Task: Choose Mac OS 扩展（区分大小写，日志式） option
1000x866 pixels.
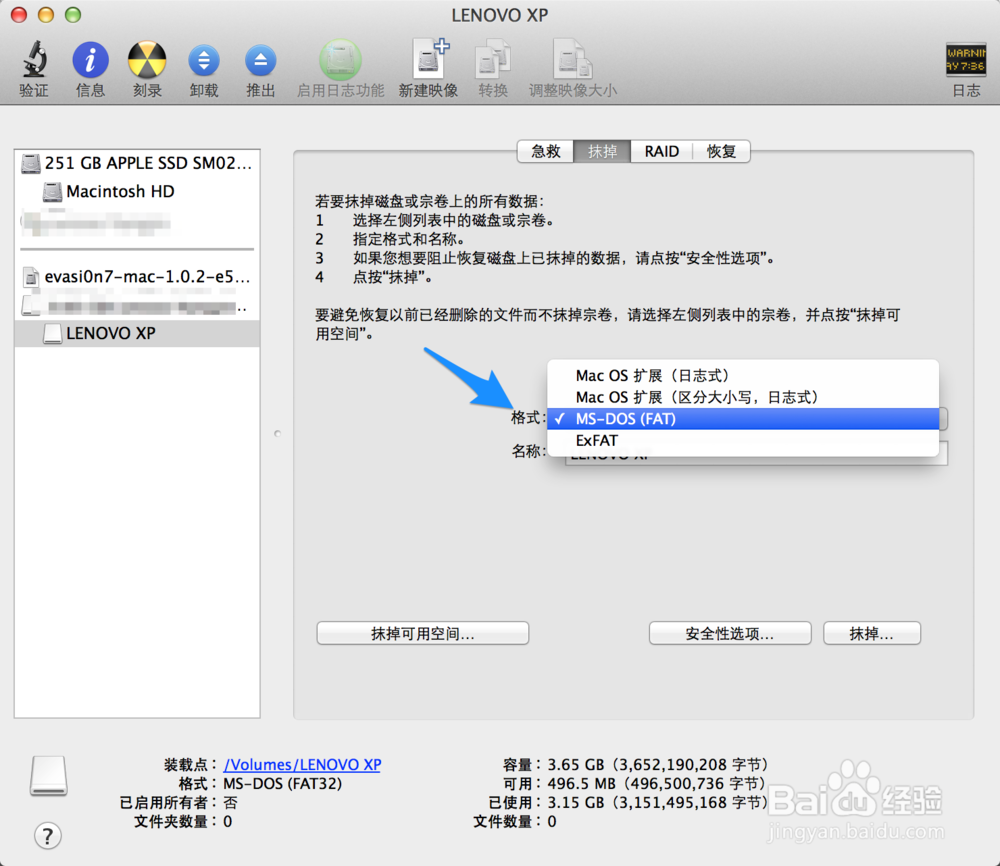Action: [743, 397]
